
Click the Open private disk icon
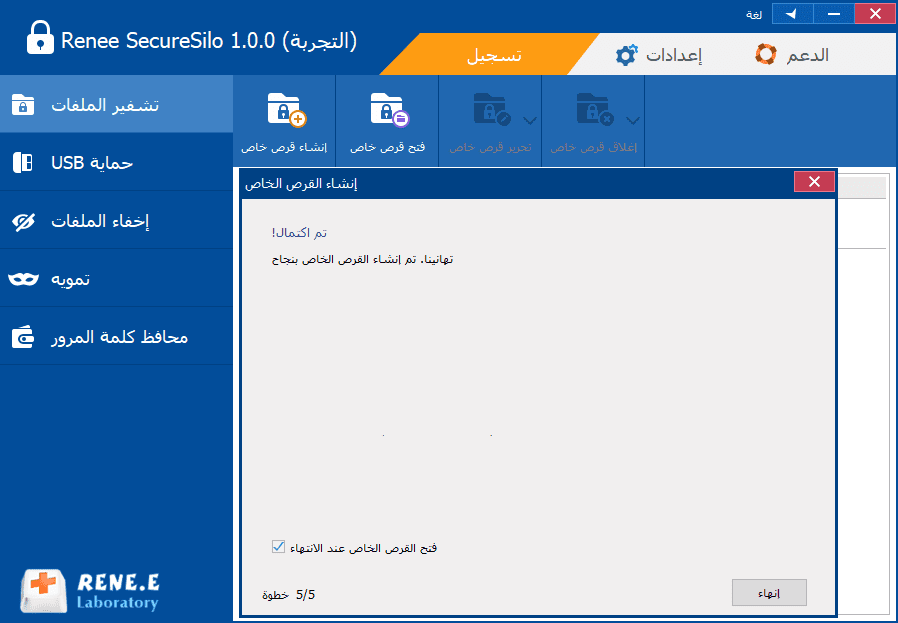pos(389,110)
